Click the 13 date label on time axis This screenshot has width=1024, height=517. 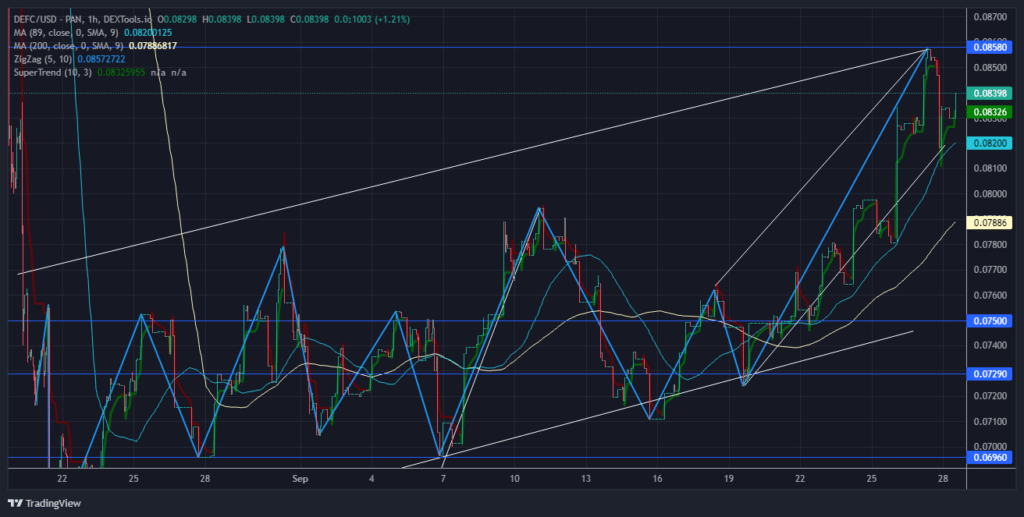coord(586,479)
